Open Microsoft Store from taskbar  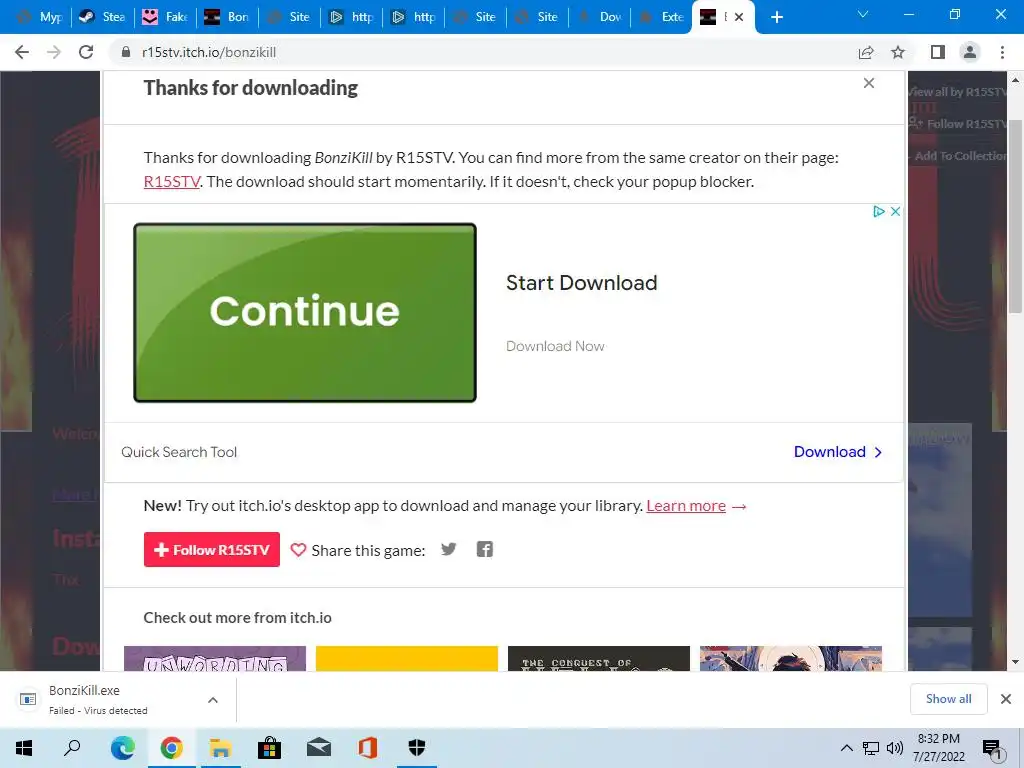click(x=269, y=748)
